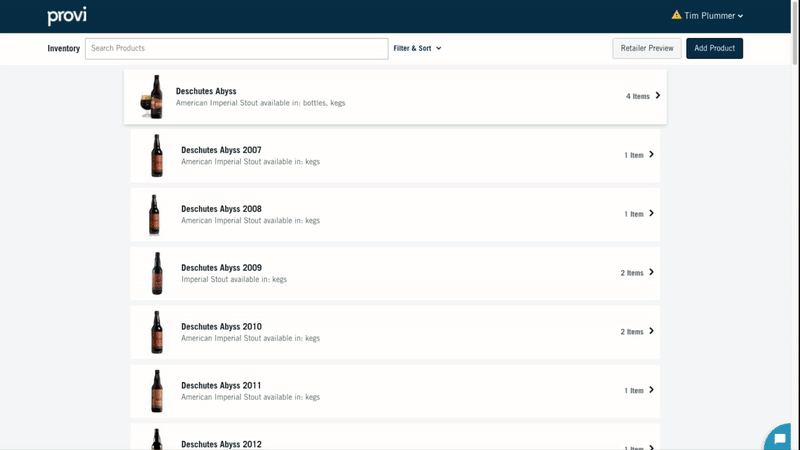
Task: Expand the Deschutes Abyss 2011 chevron
Action: pos(652,390)
